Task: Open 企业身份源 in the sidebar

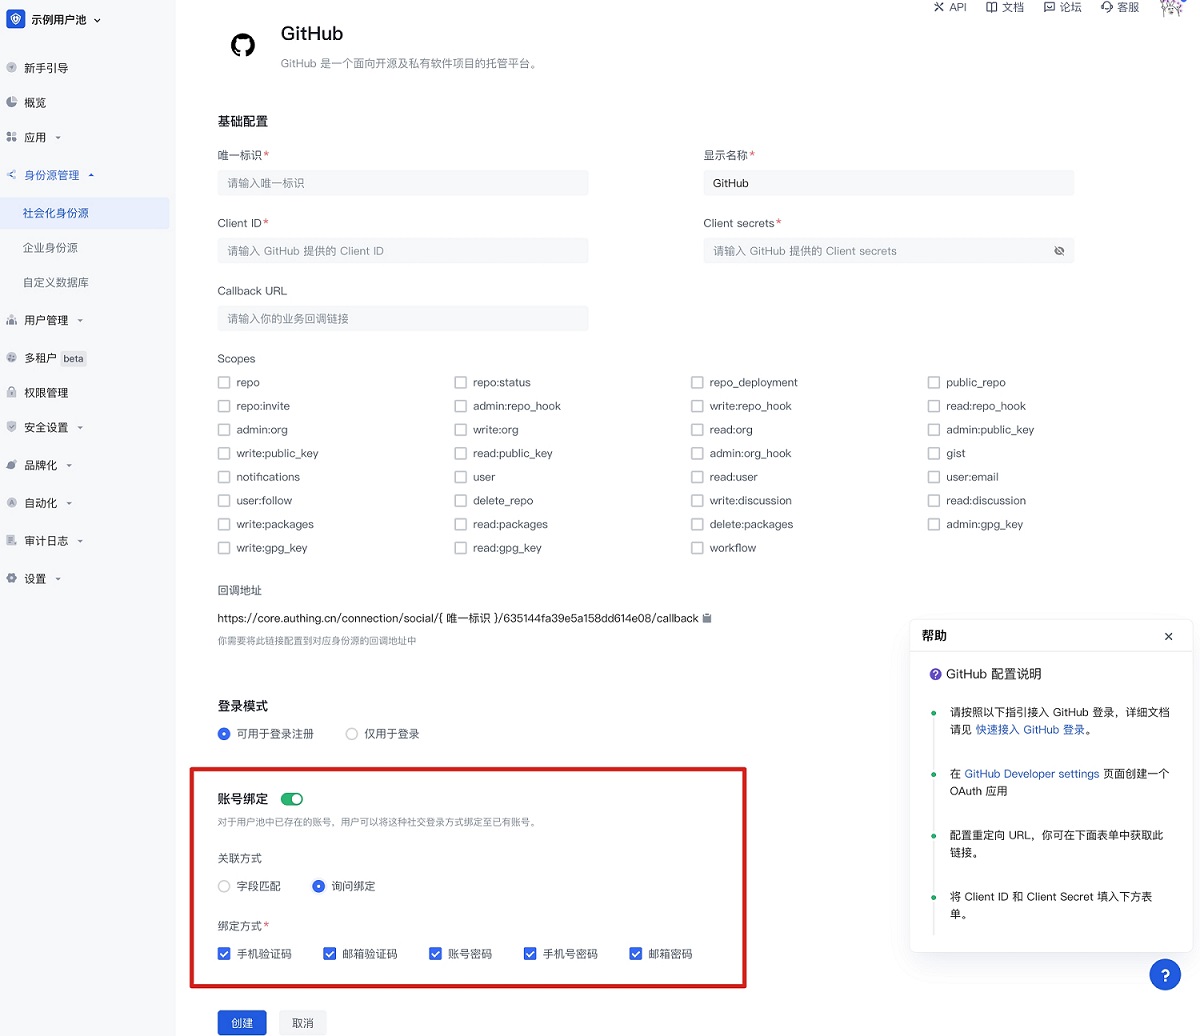Action: pyautogui.click(x=50, y=248)
